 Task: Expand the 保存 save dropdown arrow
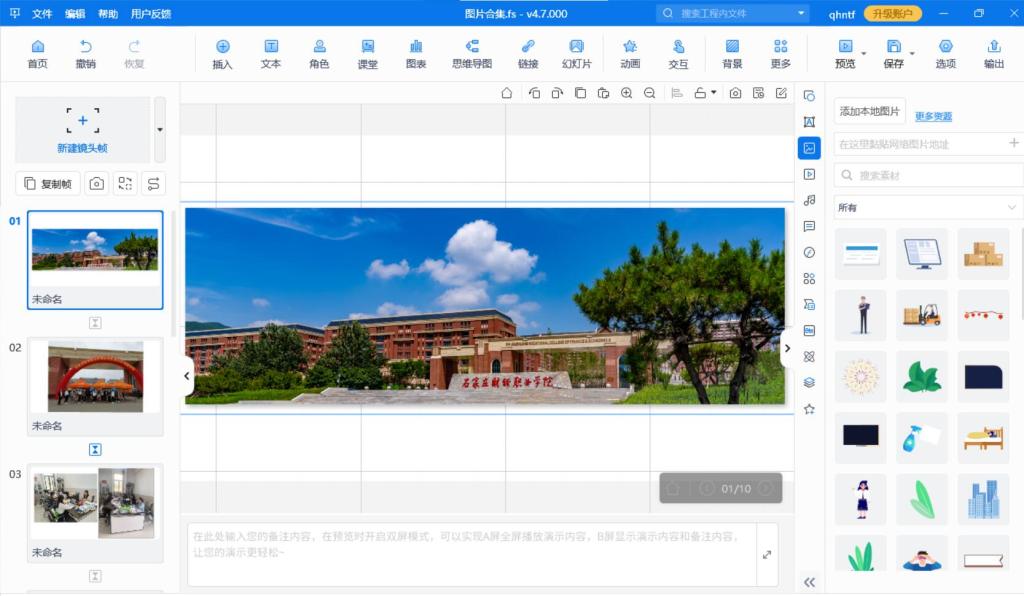point(912,54)
